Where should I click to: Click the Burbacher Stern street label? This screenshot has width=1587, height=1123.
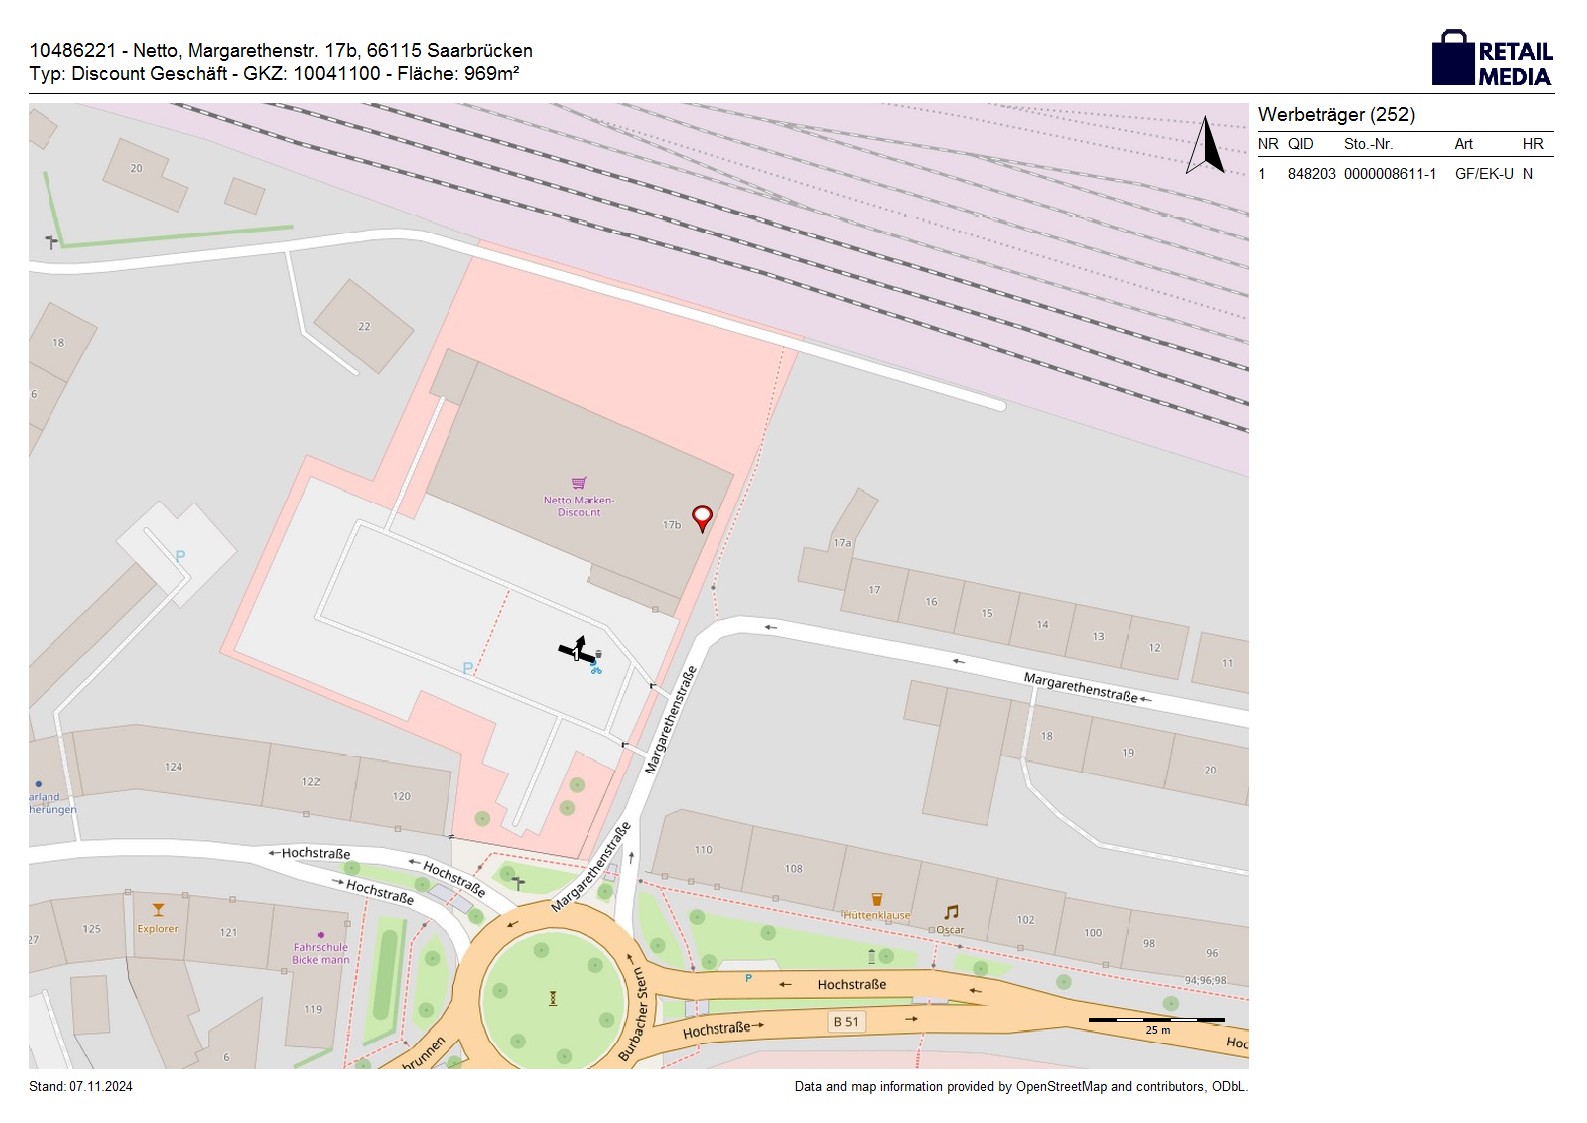[x=633, y=1014]
